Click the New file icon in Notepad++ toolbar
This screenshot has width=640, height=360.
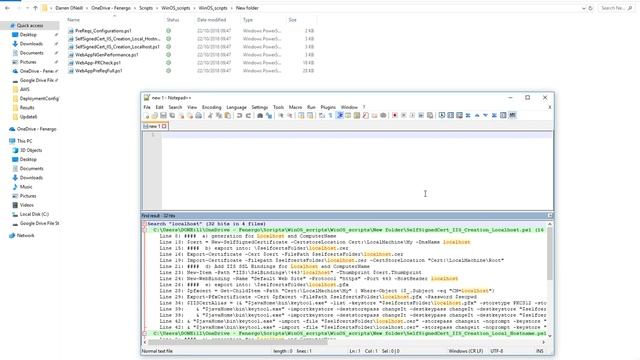[147, 116]
